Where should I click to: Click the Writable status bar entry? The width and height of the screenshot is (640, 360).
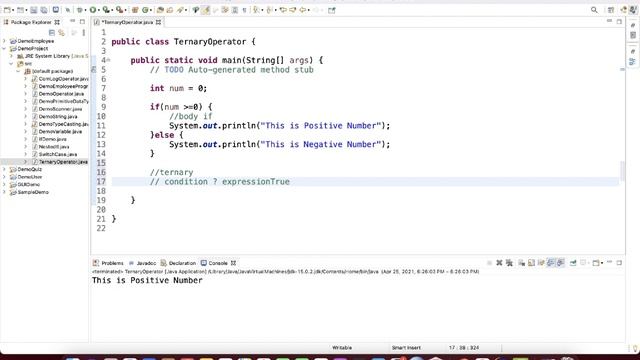(x=342, y=348)
